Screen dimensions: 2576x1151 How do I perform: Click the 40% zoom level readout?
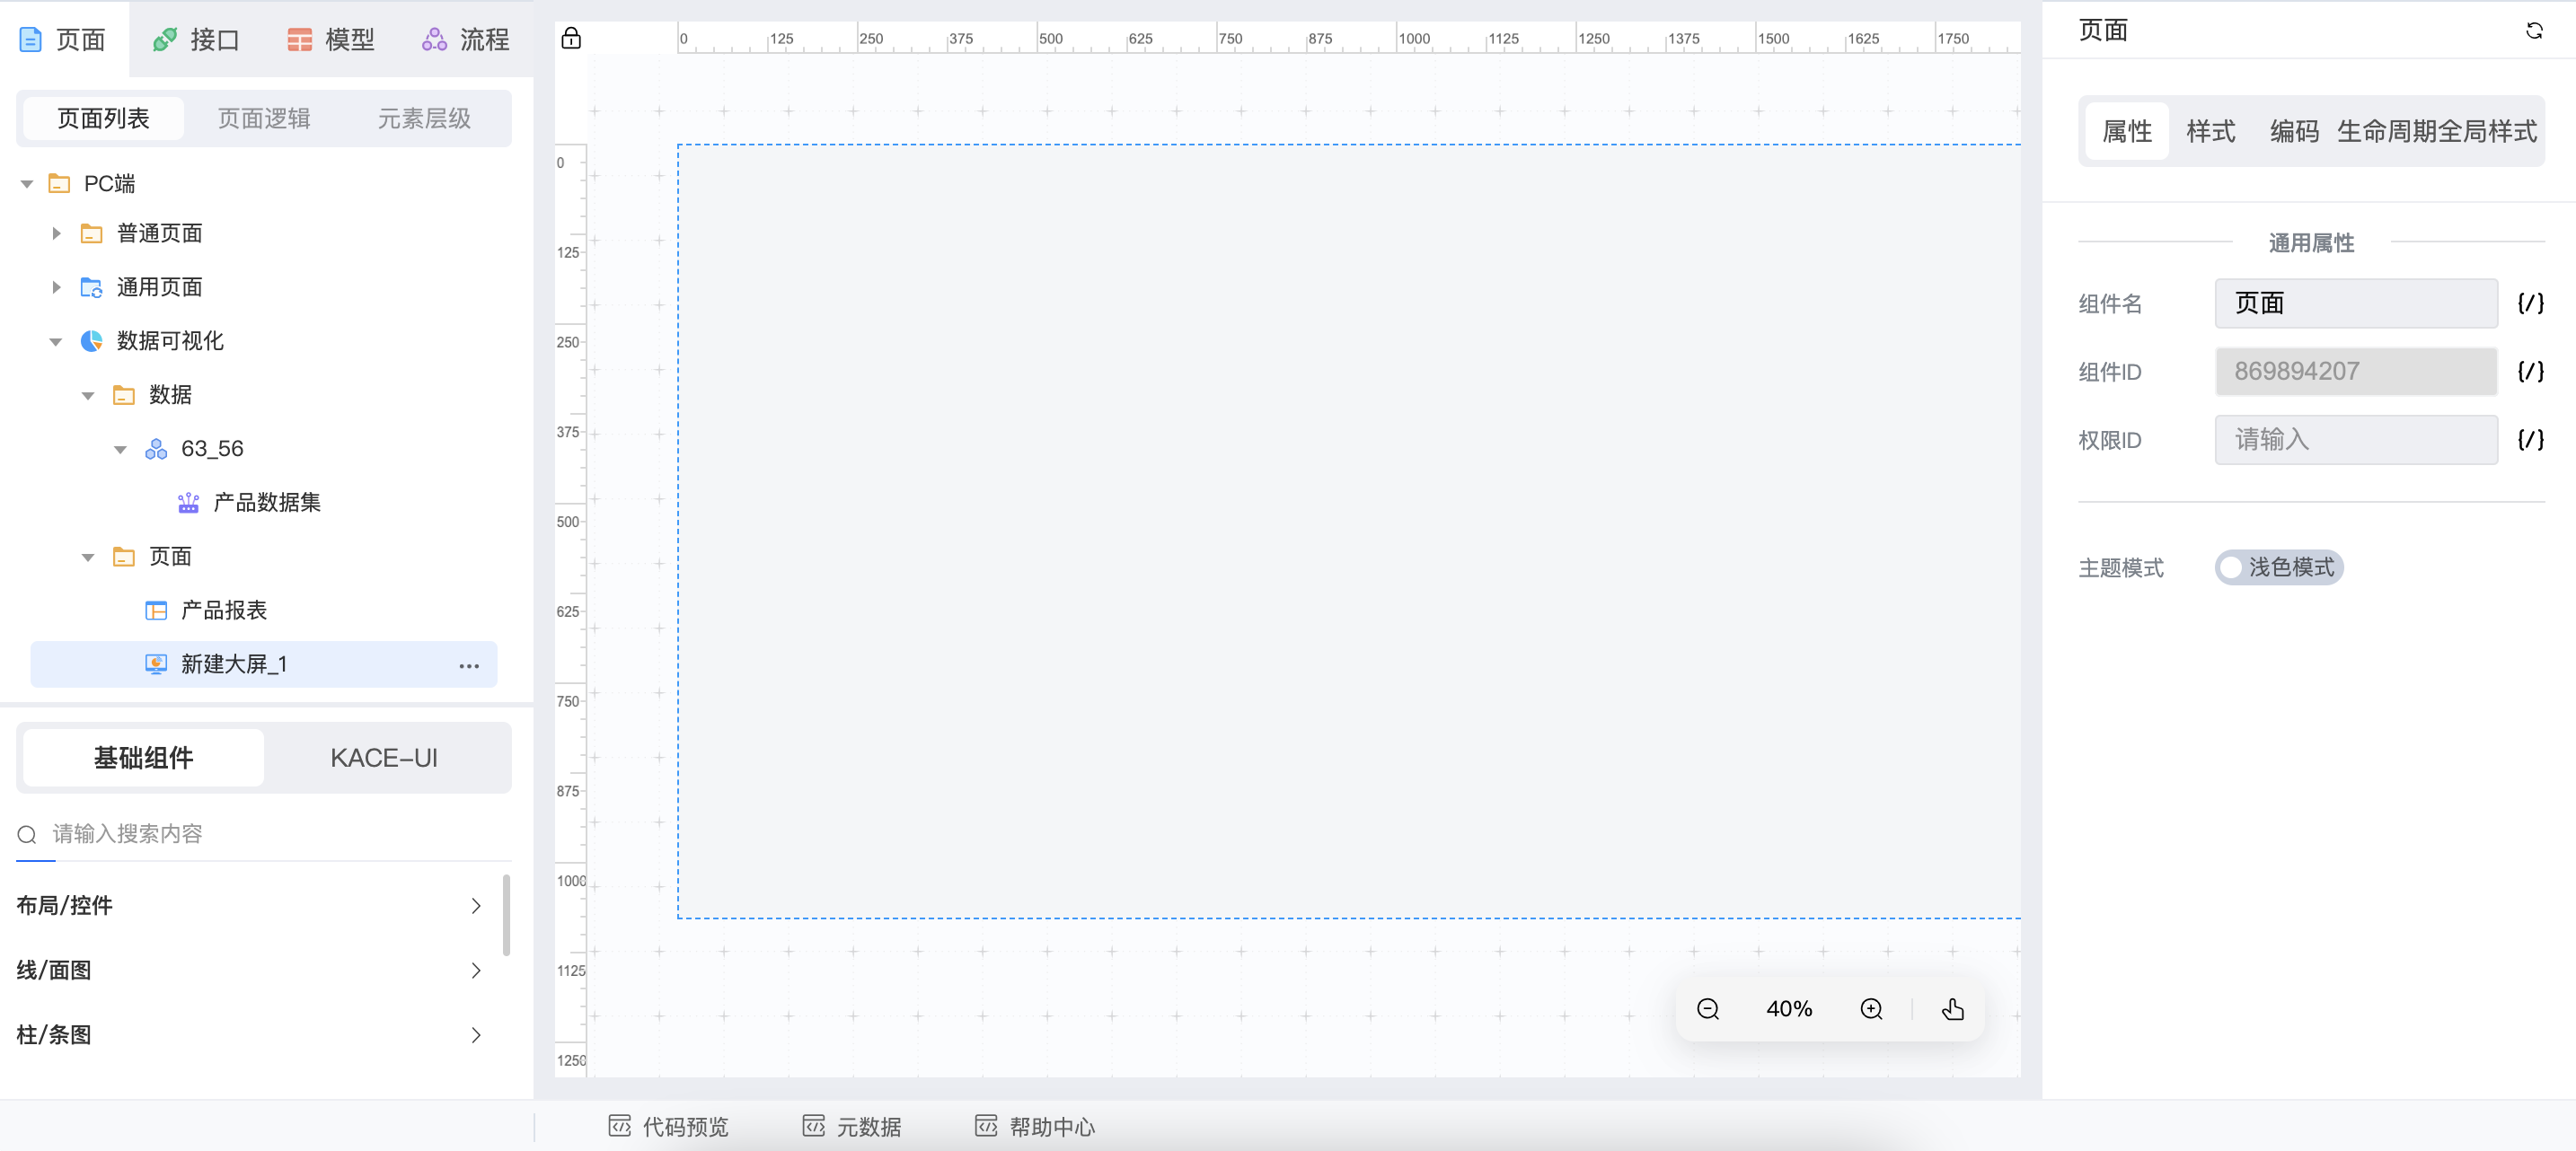tap(1789, 1009)
